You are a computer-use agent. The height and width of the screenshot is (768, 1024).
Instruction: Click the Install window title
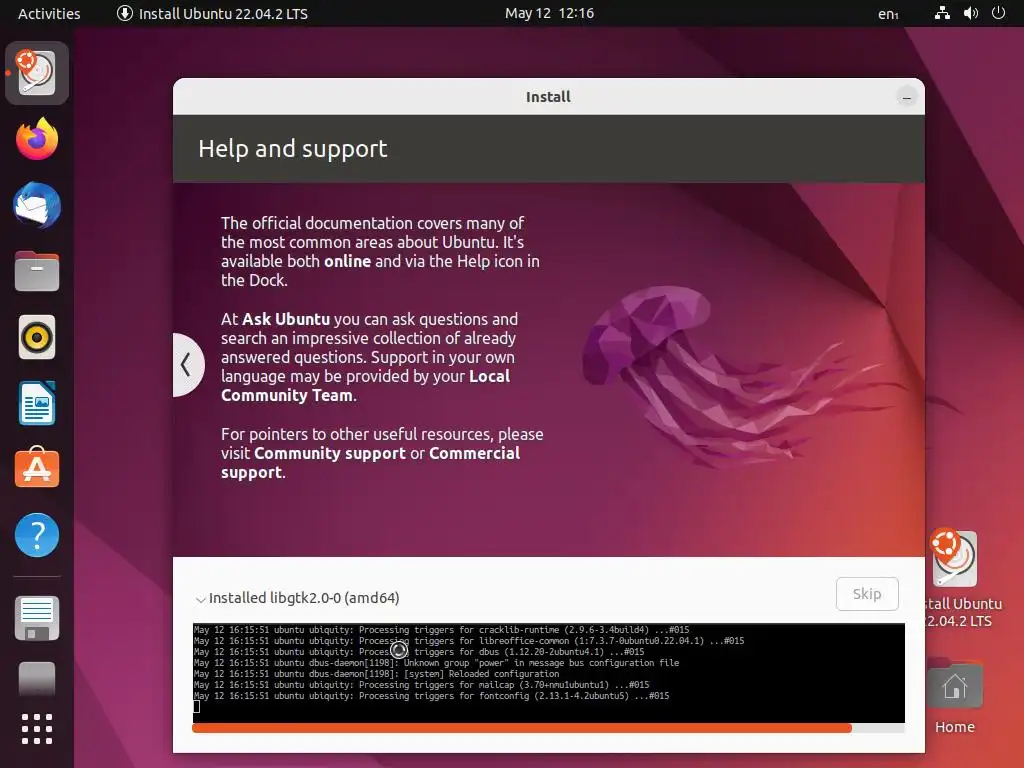(548, 97)
